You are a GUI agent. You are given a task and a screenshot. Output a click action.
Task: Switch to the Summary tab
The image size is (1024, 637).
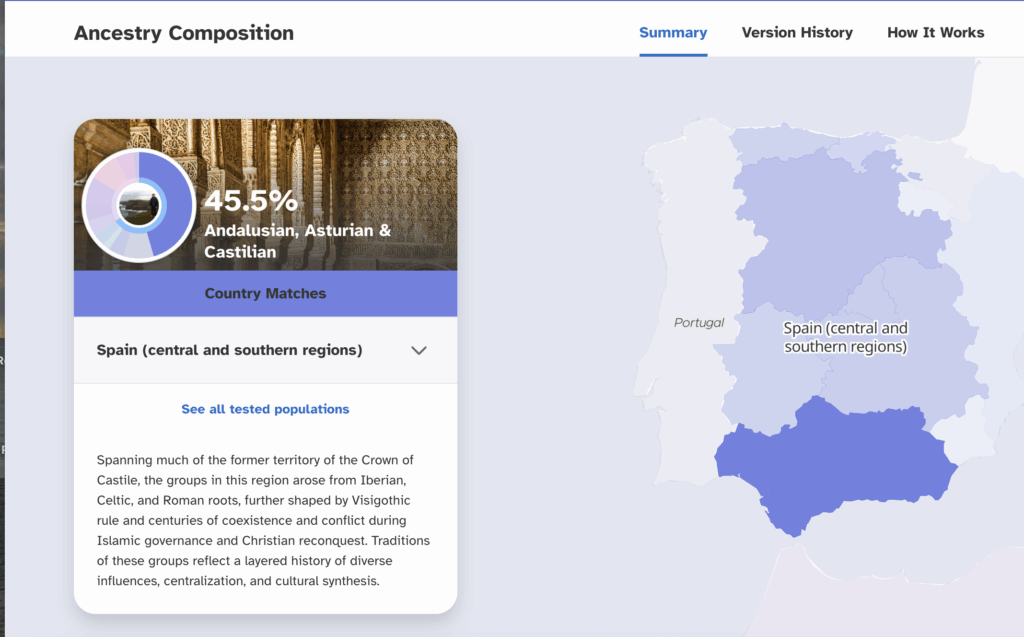(673, 32)
